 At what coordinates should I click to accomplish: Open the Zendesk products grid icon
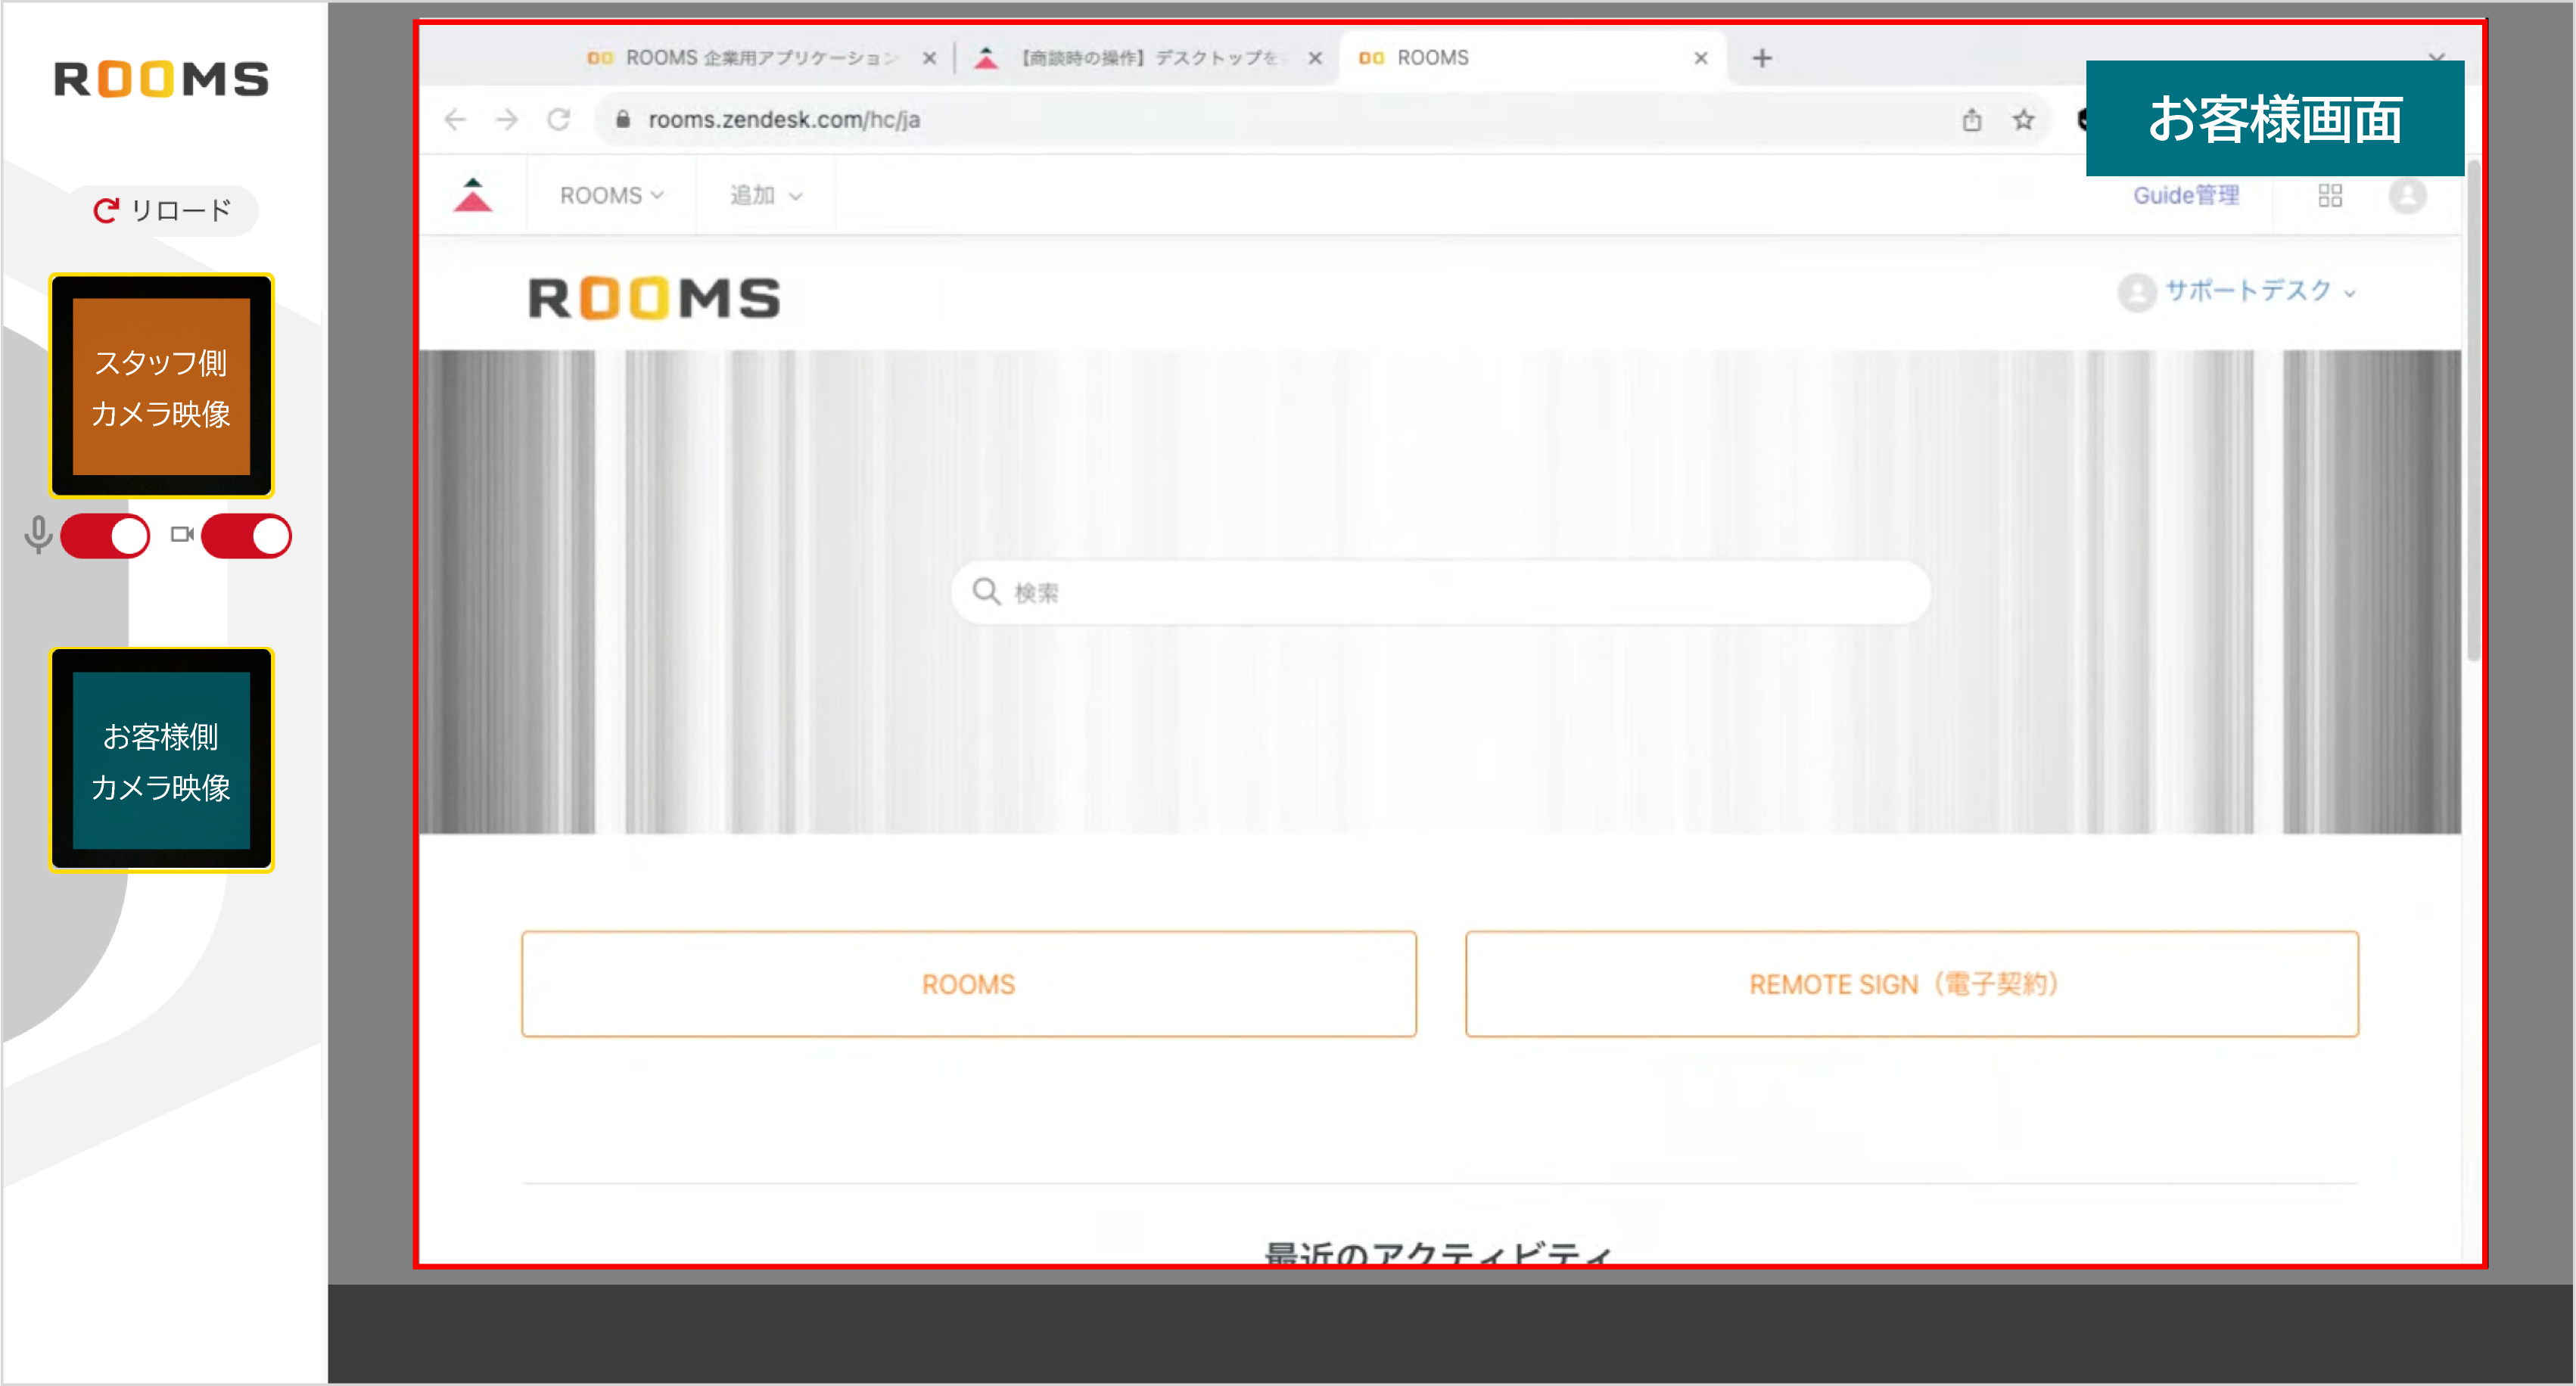[2330, 195]
